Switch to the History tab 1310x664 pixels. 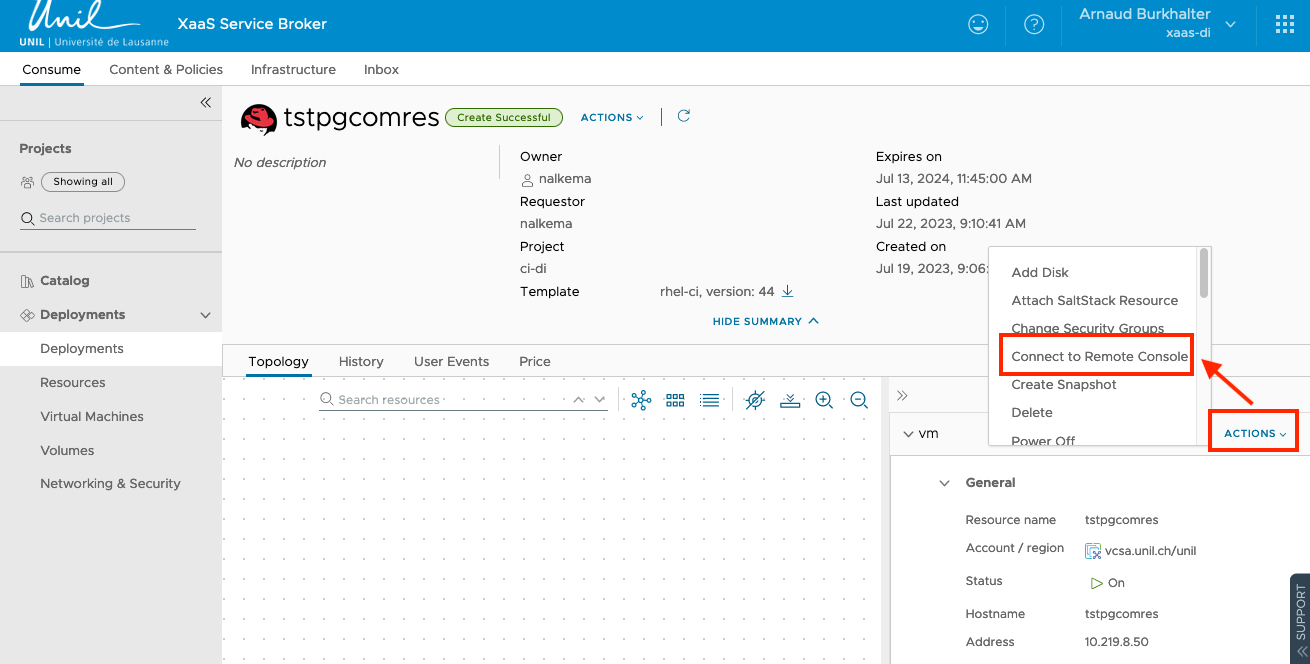(361, 362)
